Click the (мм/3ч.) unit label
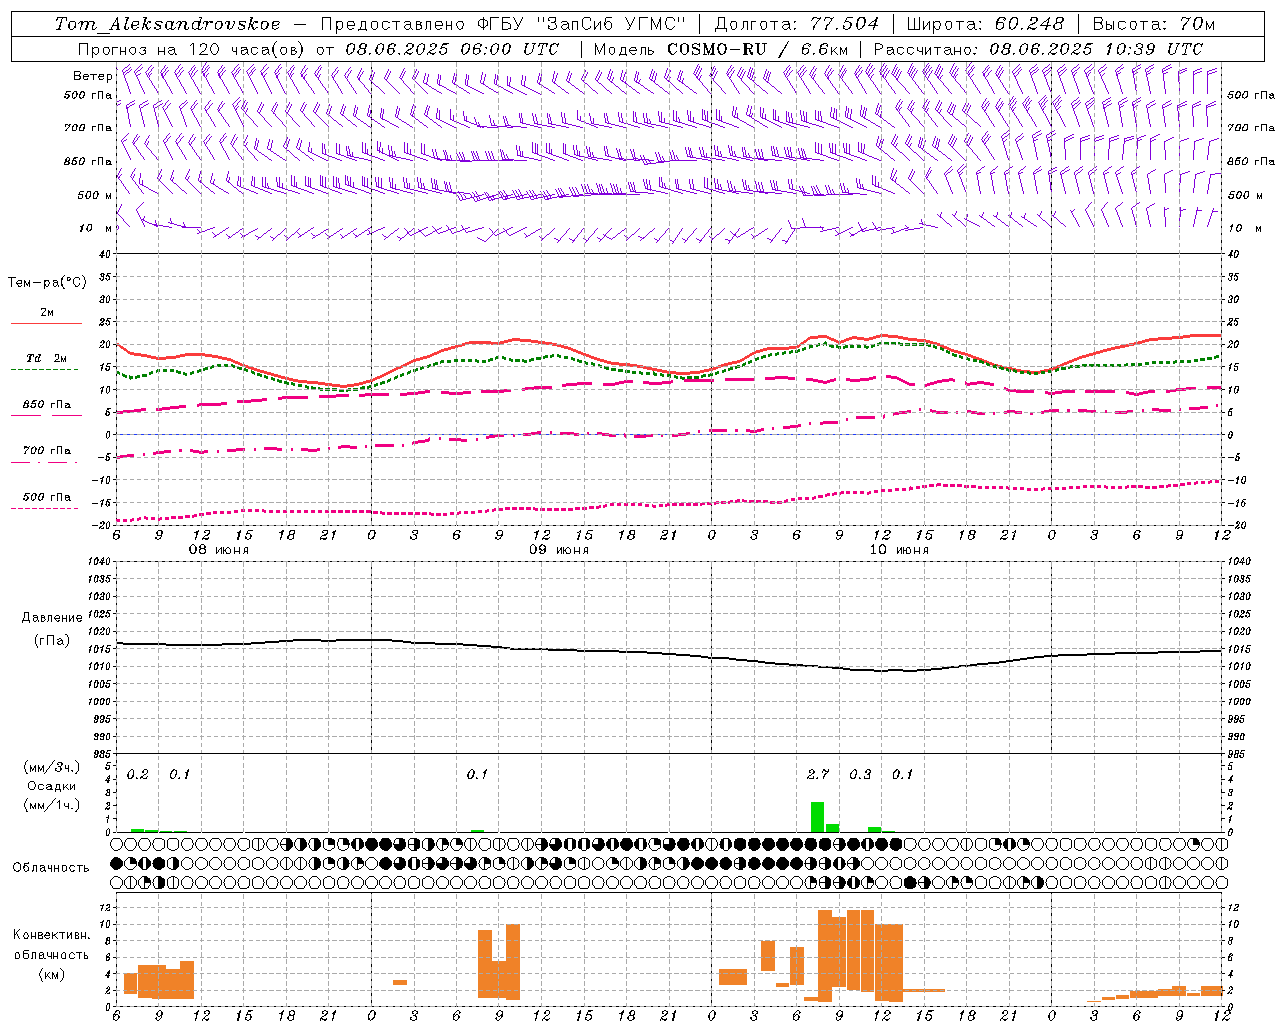 tap(52, 767)
